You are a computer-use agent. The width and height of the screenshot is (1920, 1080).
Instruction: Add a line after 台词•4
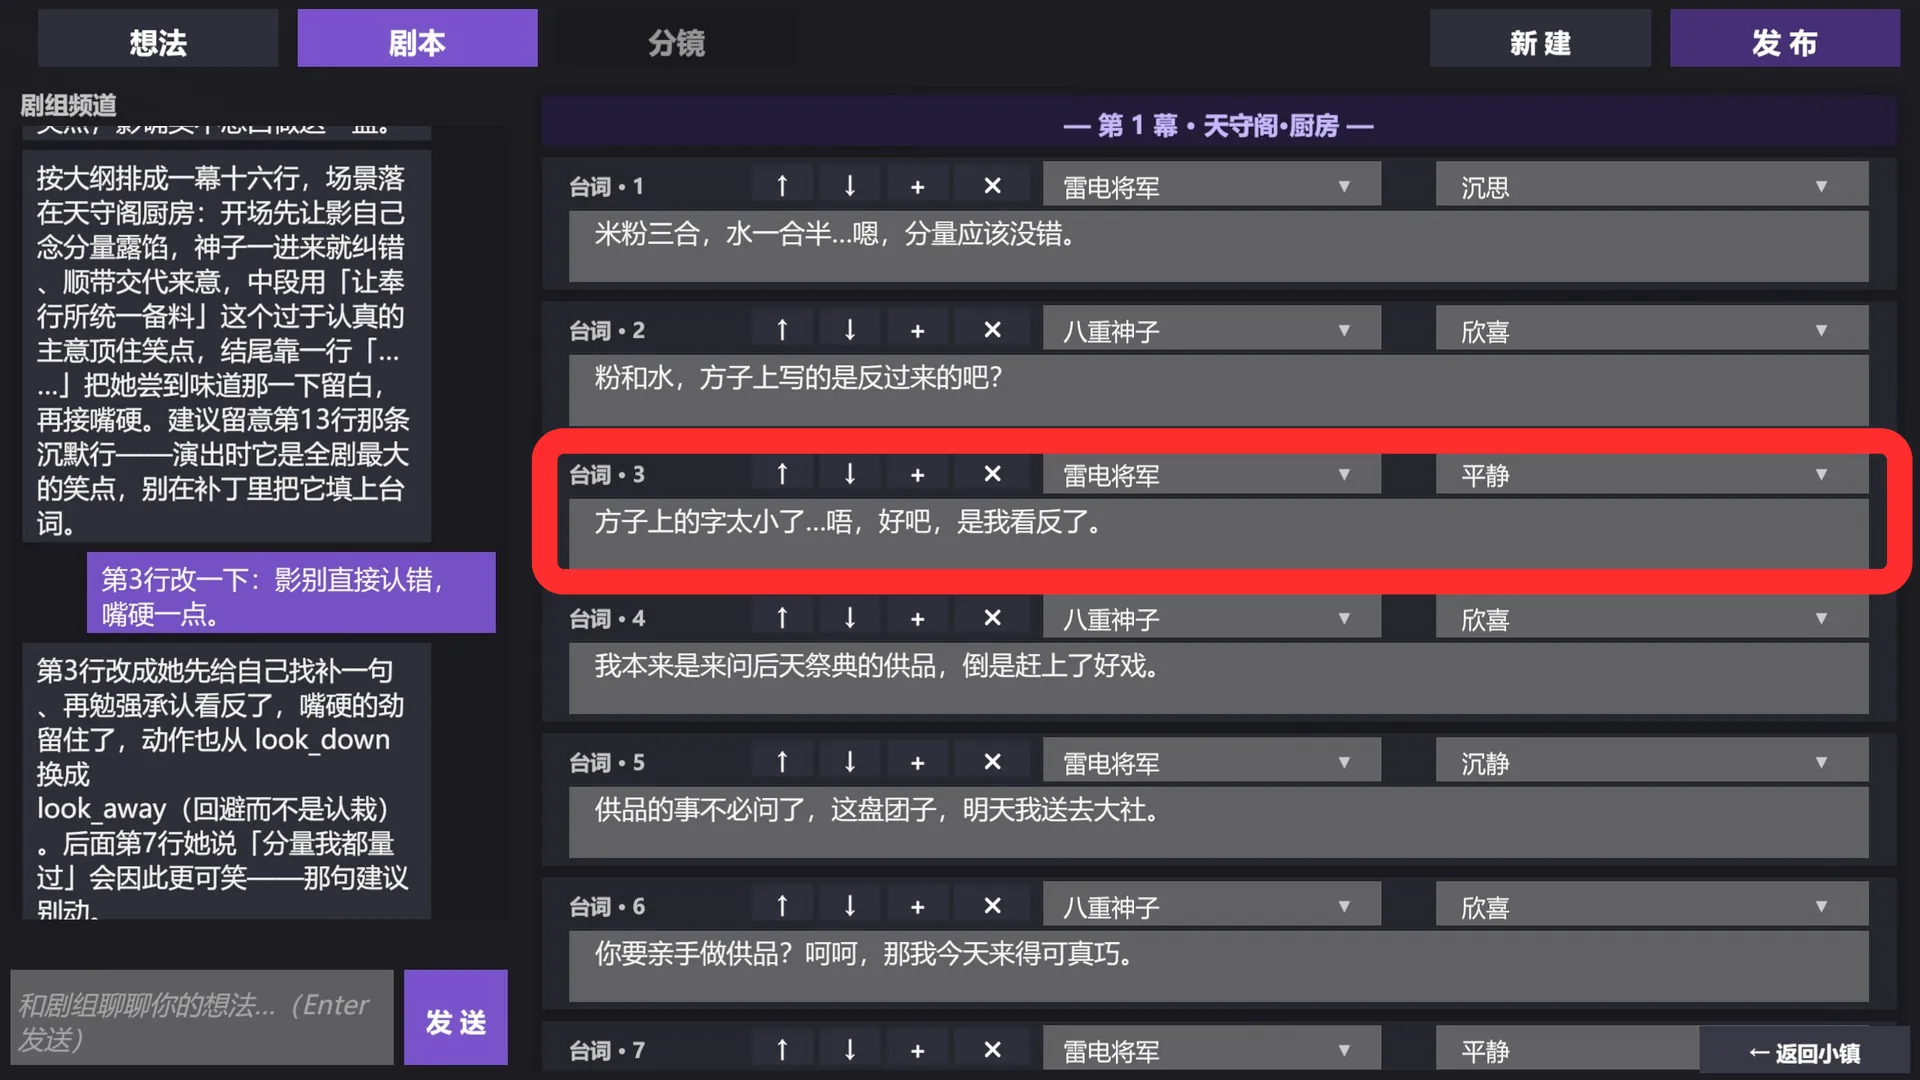point(917,618)
